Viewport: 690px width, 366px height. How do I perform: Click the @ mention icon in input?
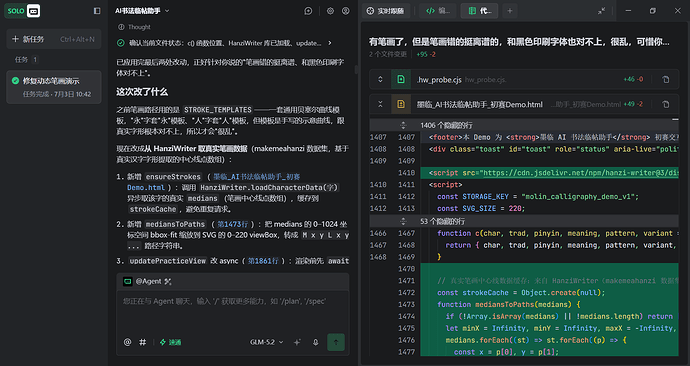pyautogui.click(x=127, y=342)
